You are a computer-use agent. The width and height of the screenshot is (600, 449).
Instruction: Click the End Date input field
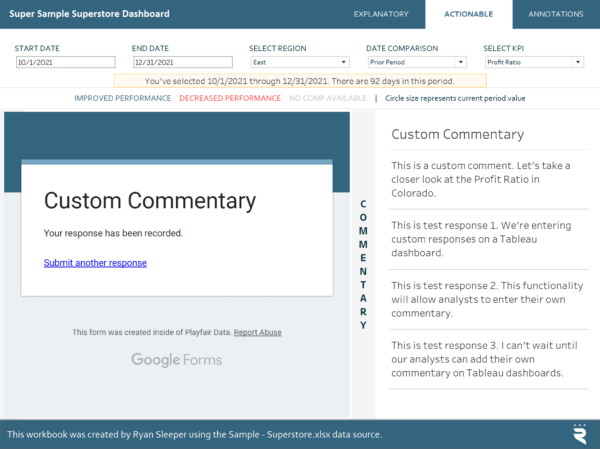(x=182, y=62)
